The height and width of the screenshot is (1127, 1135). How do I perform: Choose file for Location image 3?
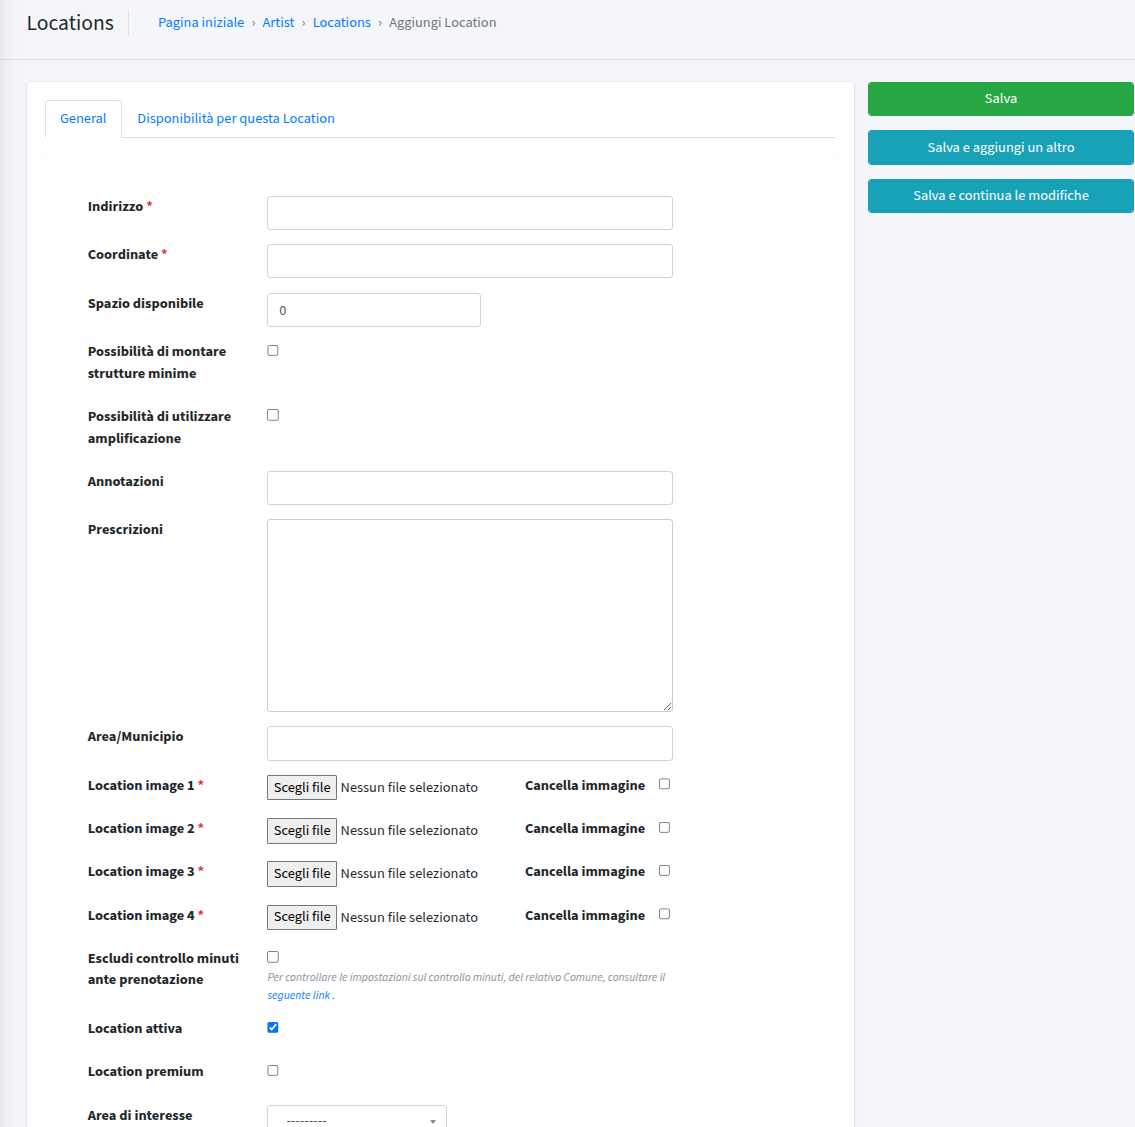(302, 874)
